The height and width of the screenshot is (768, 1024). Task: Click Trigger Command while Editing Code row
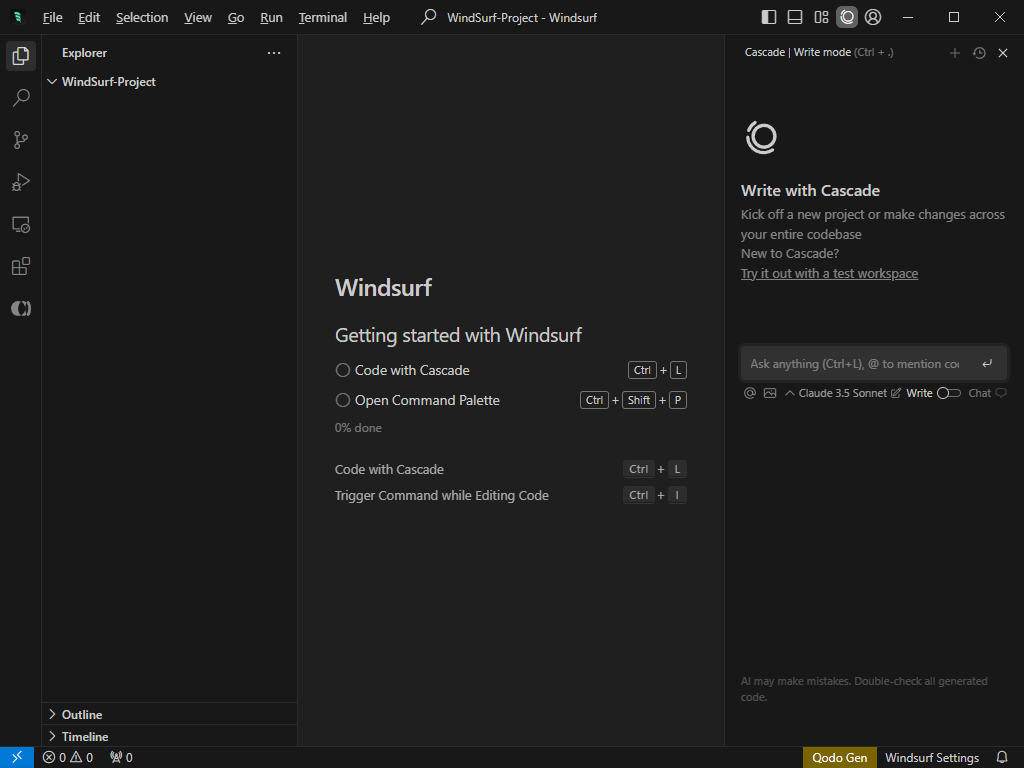[x=511, y=496]
